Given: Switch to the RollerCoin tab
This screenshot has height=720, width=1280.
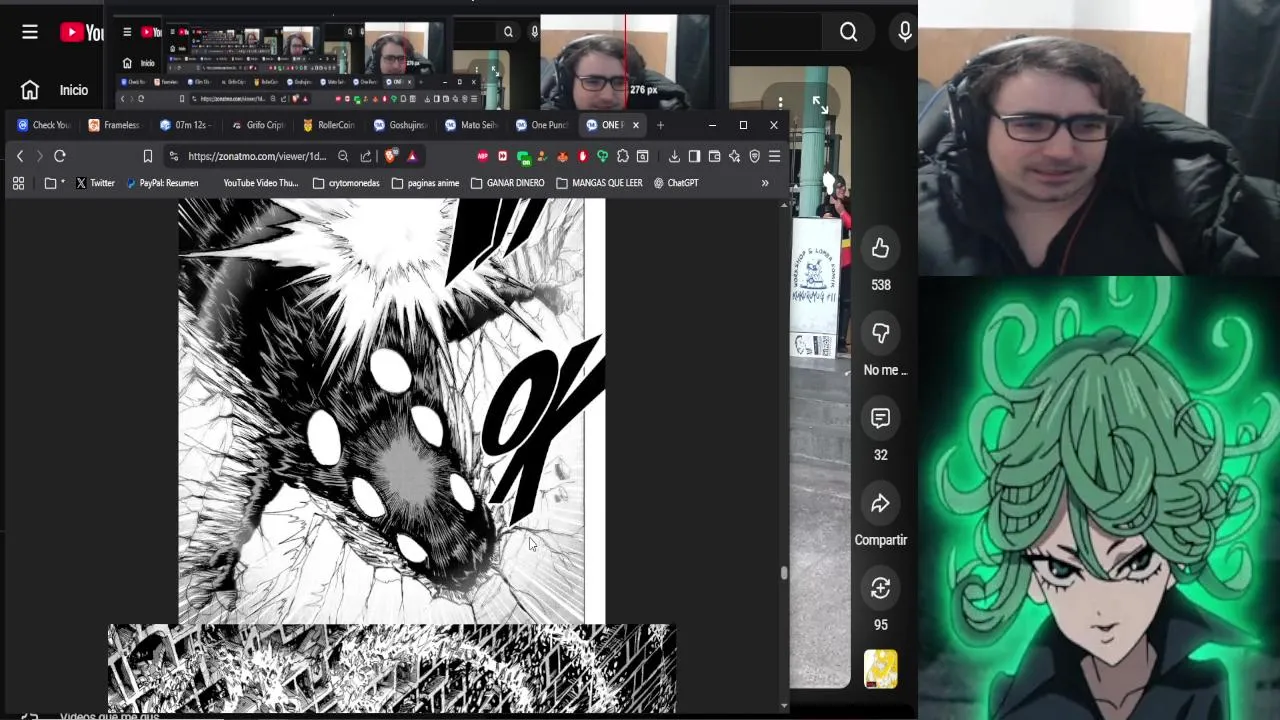Looking at the screenshot, I should [x=328, y=125].
